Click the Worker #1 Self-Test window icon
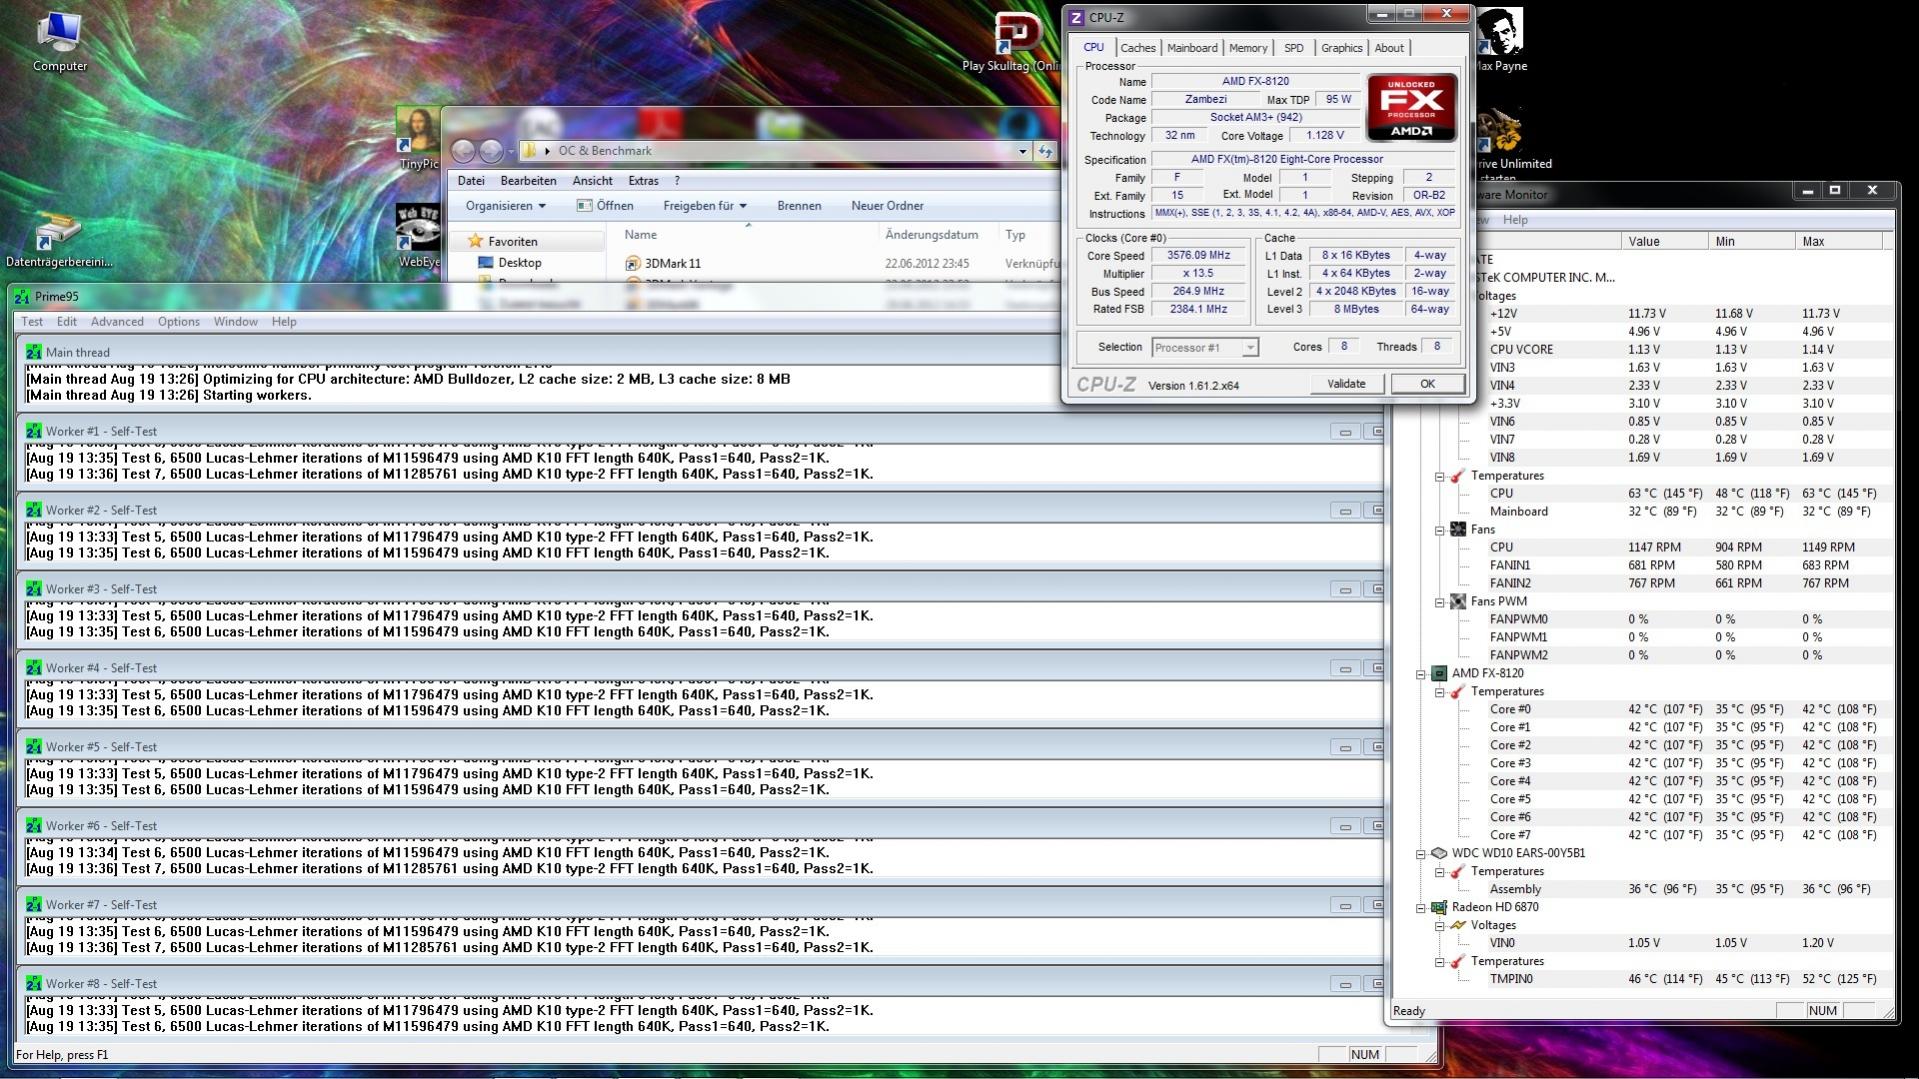The width and height of the screenshot is (1919, 1079). point(34,431)
